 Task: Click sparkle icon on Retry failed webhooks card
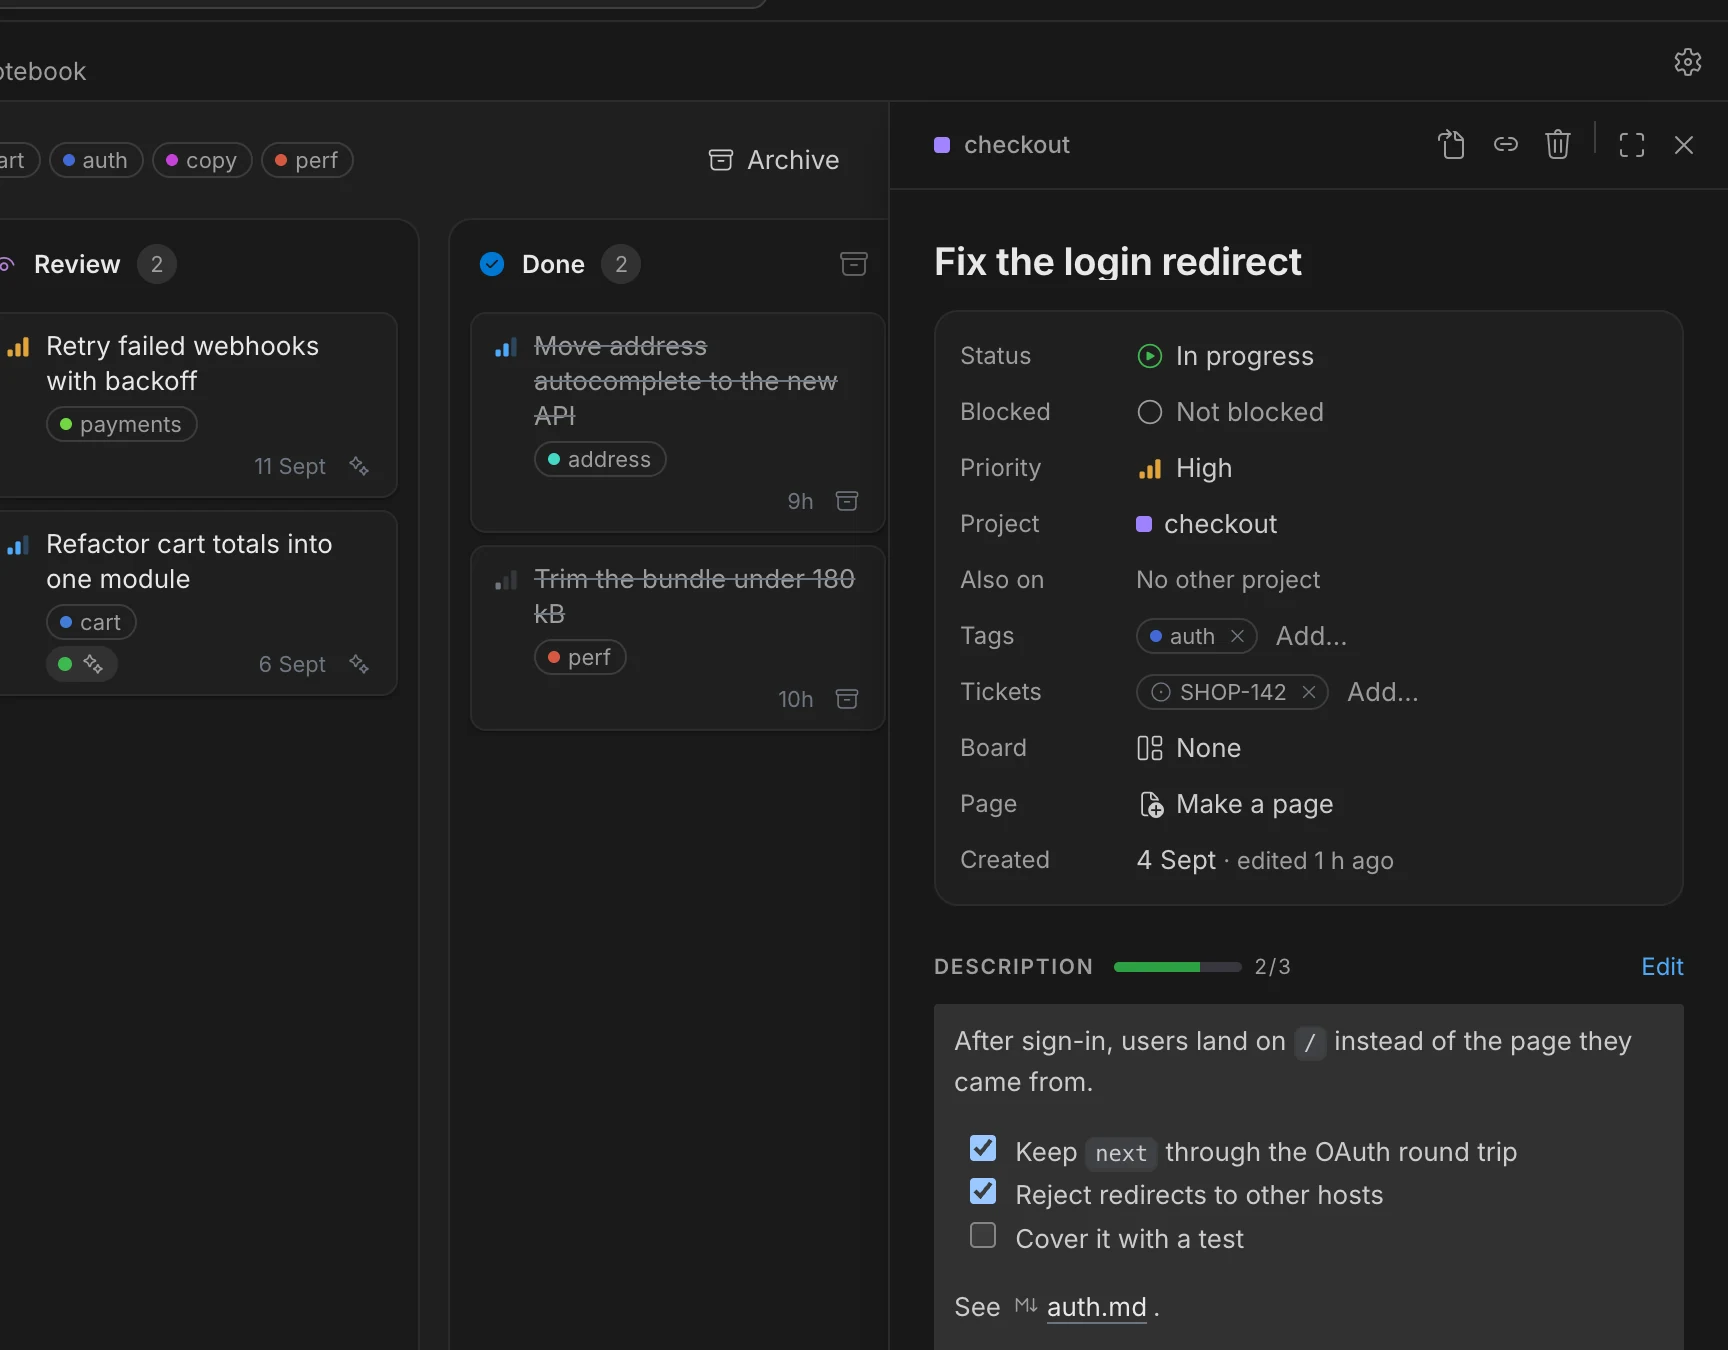(359, 466)
